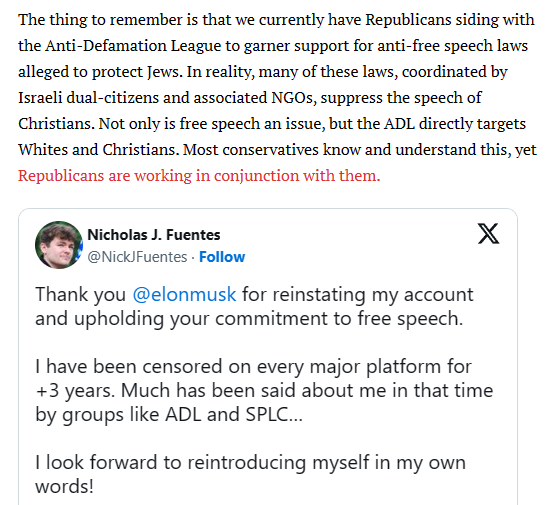This screenshot has width=547, height=505.
Task: Follow the red 'Republicans are working in conjunction' link
Action: point(199,175)
